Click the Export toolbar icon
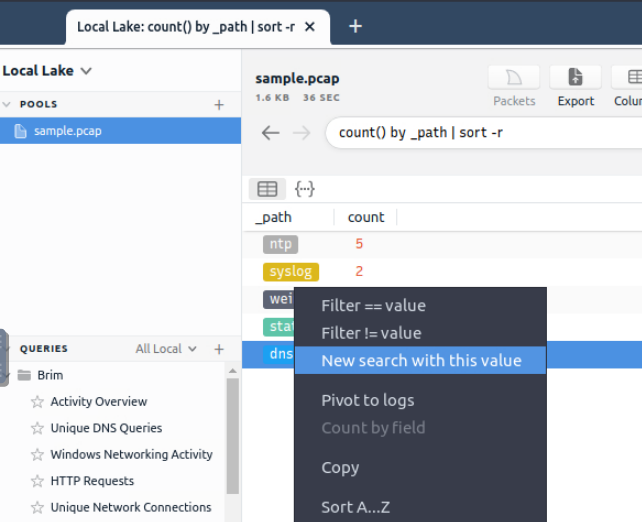The height and width of the screenshot is (522, 642). pos(575,78)
